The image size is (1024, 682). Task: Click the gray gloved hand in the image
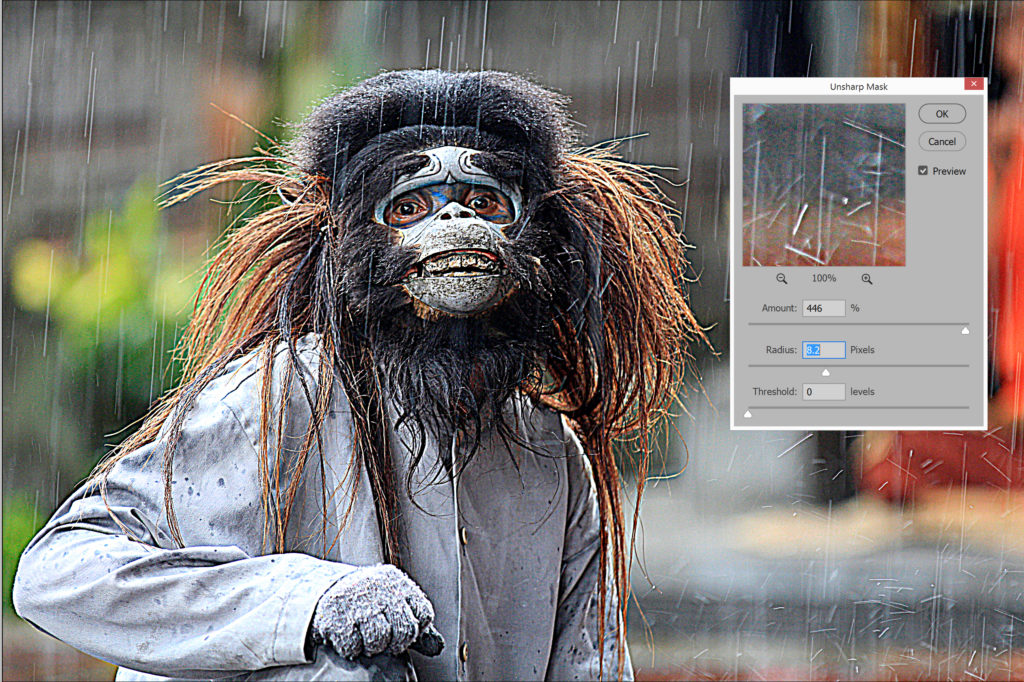pyautogui.click(x=372, y=612)
